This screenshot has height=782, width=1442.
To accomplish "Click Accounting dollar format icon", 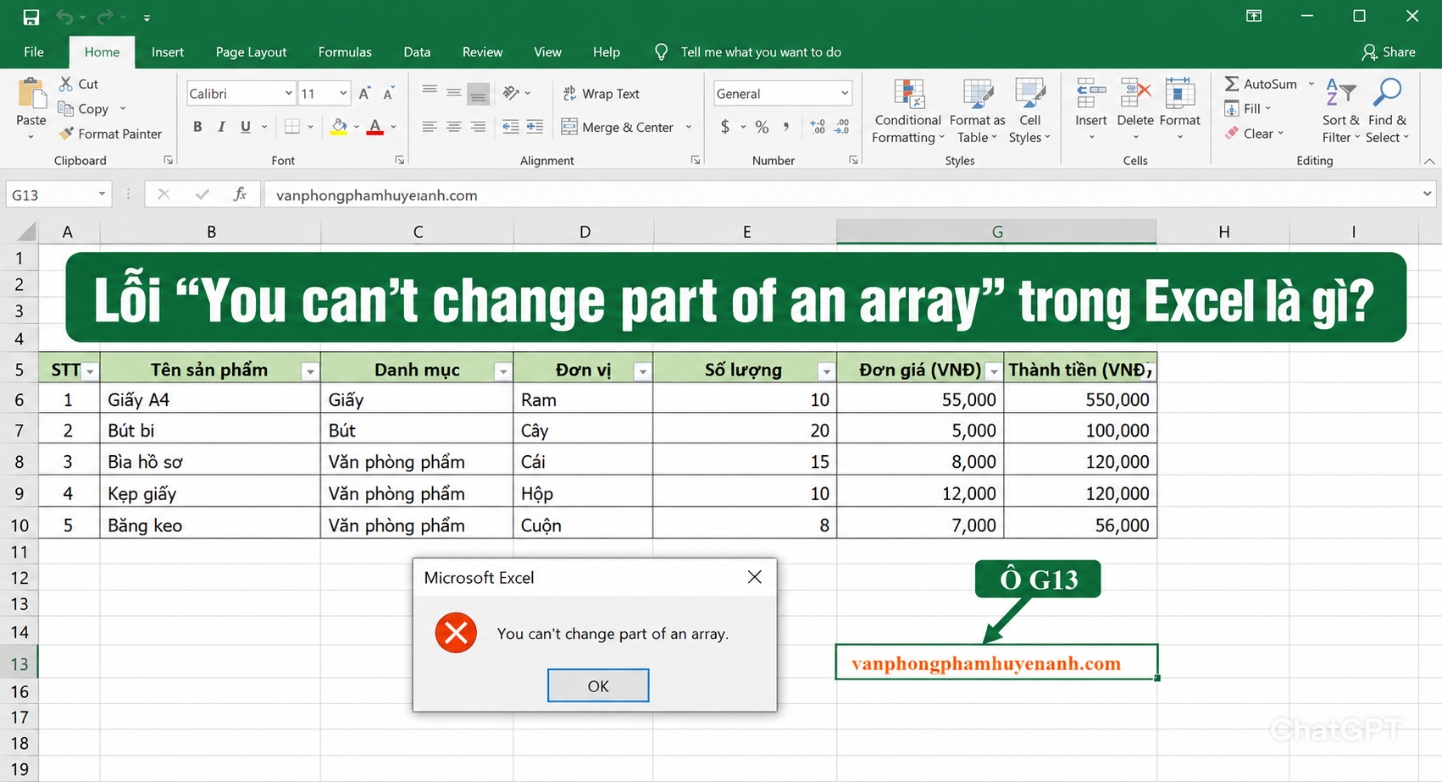I will click(725, 127).
